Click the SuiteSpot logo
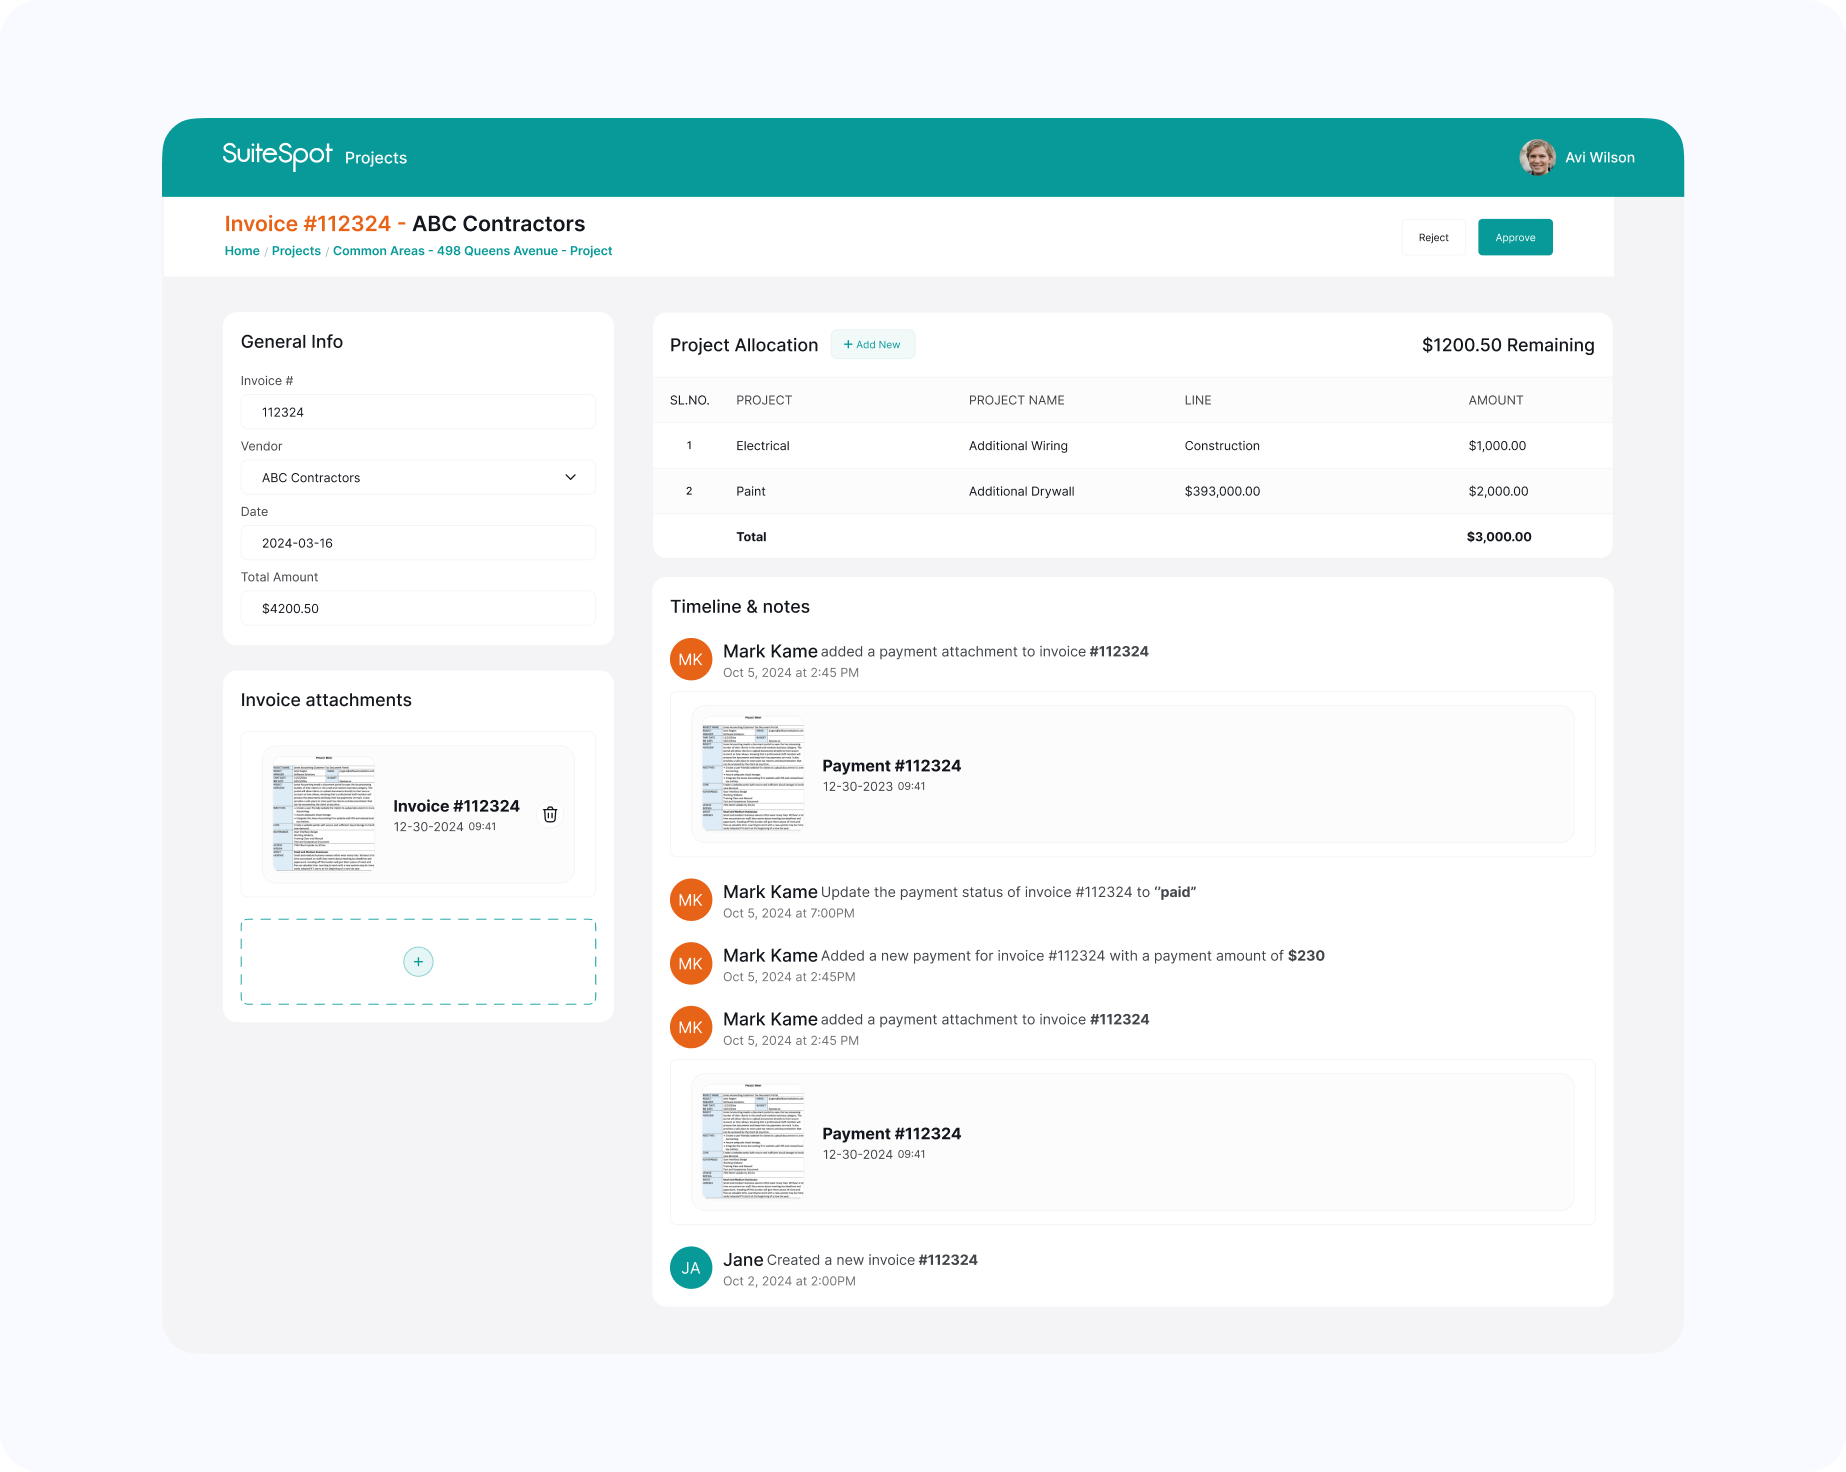This screenshot has height=1472, width=1846. (275, 156)
